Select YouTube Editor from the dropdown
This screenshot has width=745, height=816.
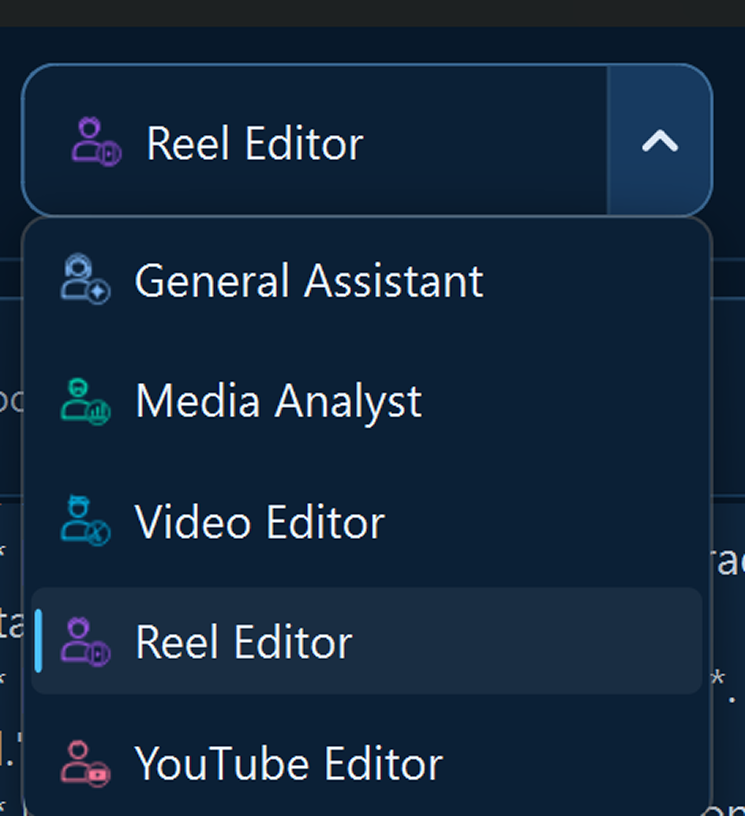367,763
